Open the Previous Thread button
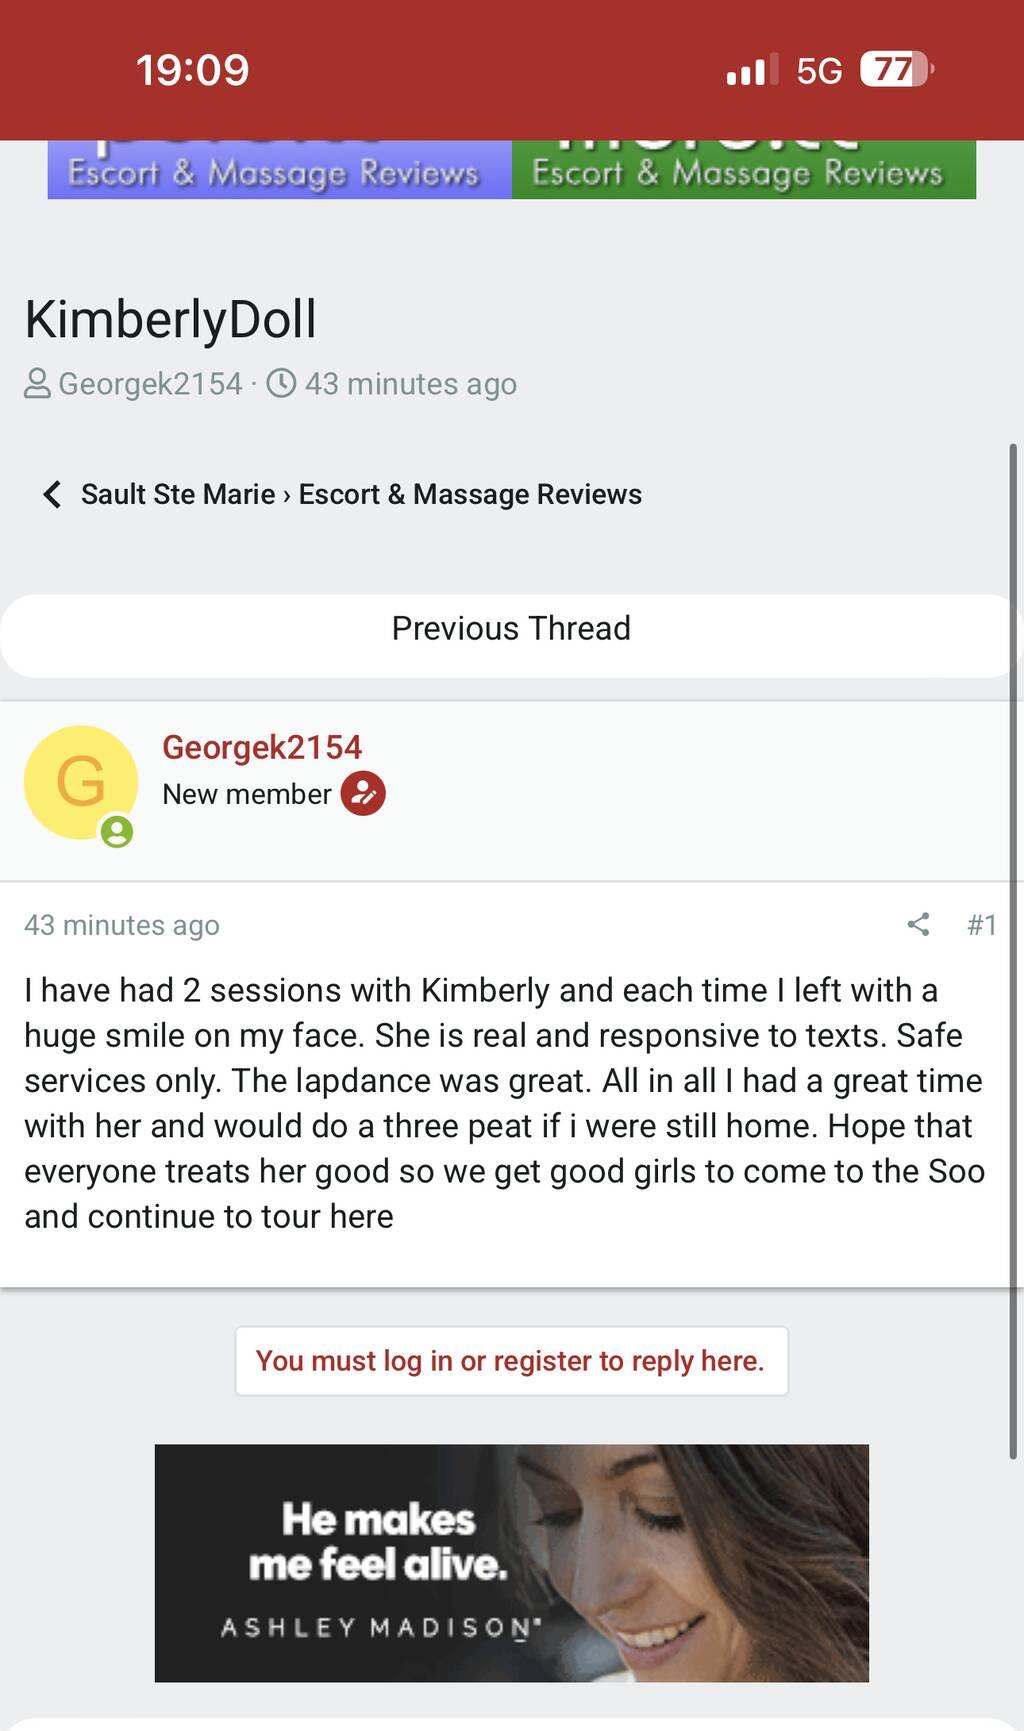The height and width of the screenshot is (1731, 1024). [x=511, y=628]
